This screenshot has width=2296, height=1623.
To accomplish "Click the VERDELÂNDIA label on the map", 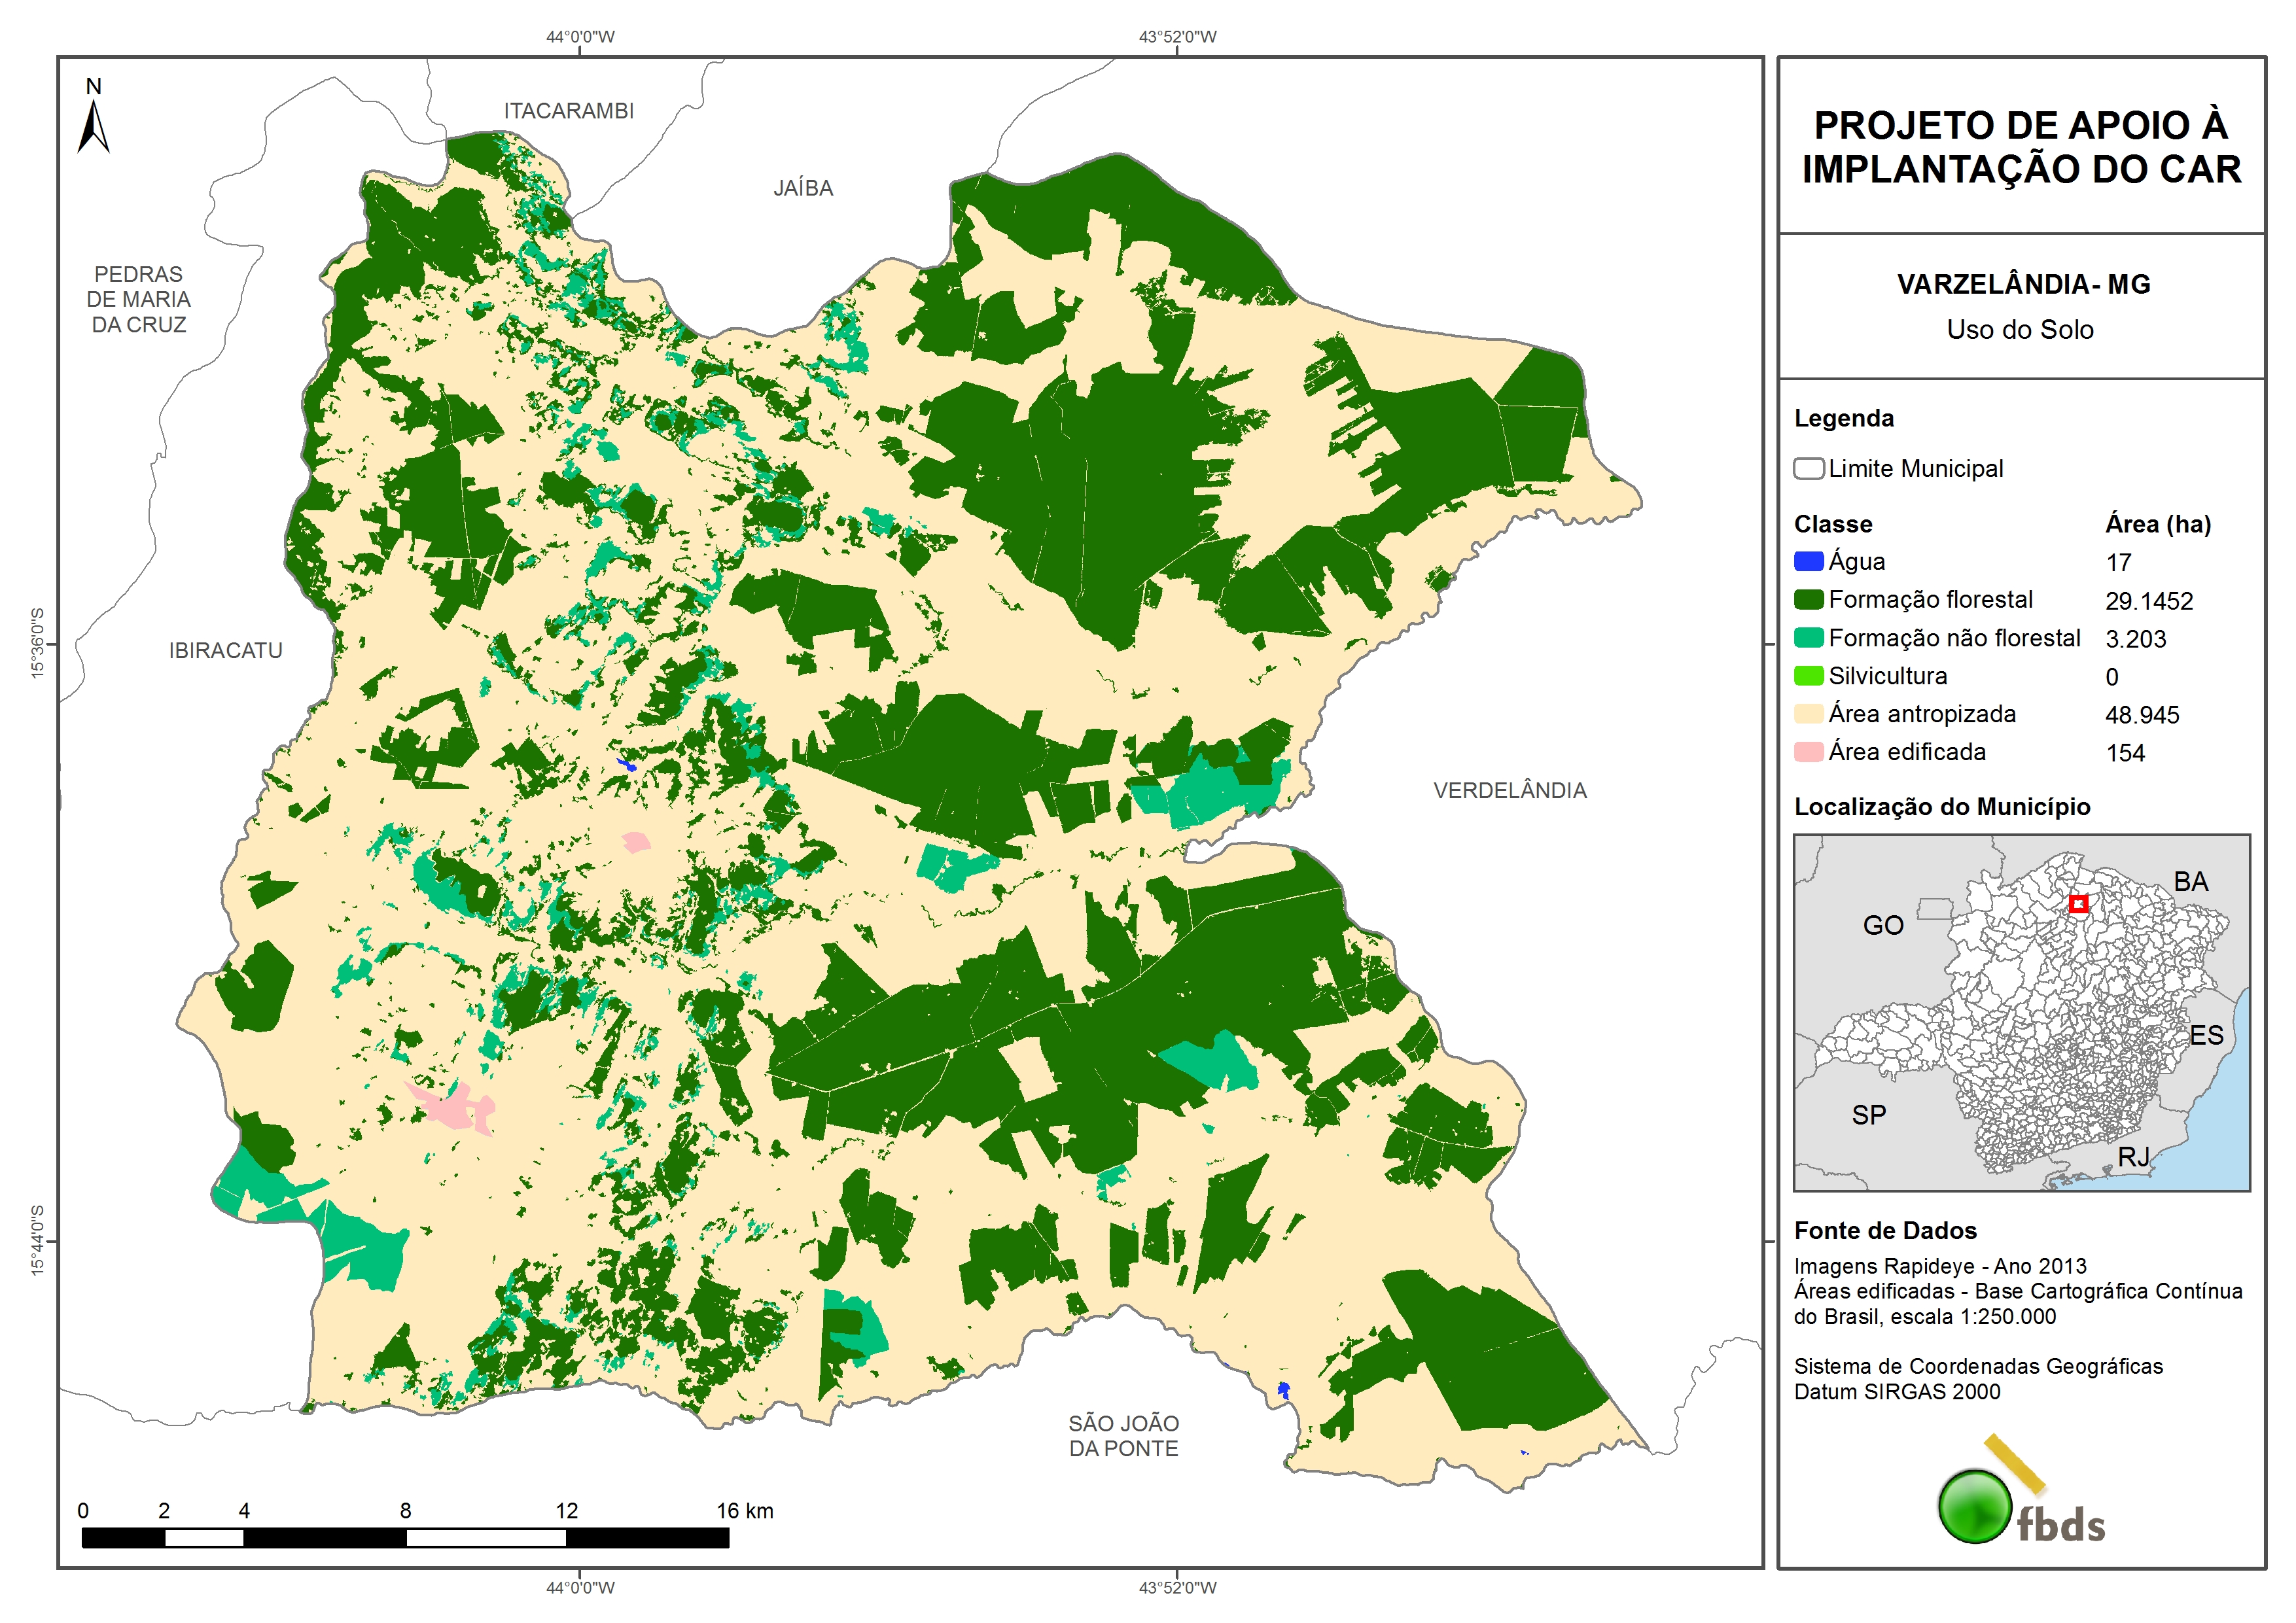I will click(x=1509, y=791).
